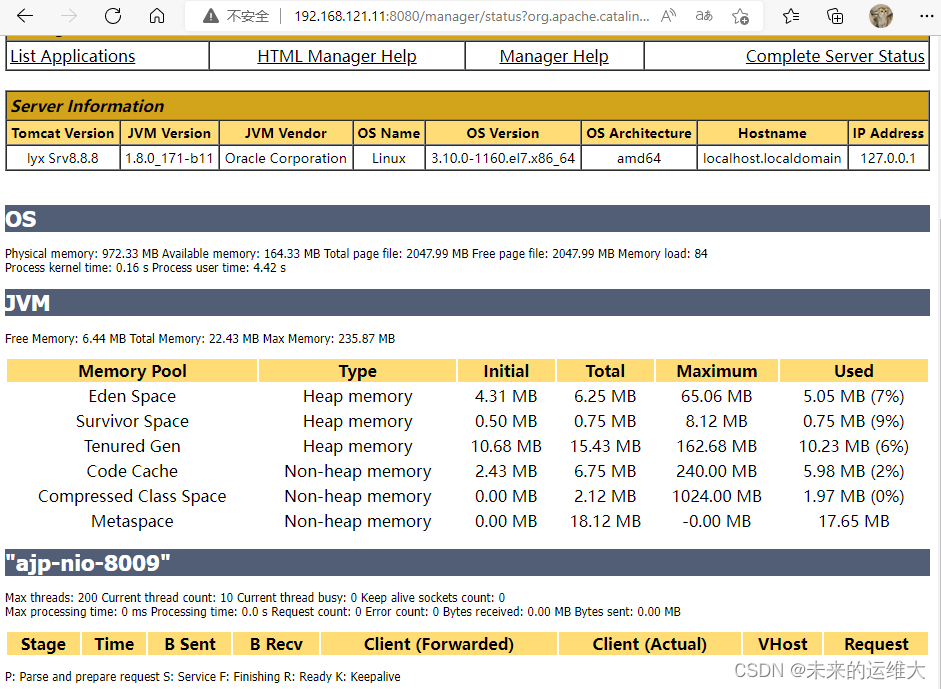Click the Client (Actual) column header

(x=649, y=644)
